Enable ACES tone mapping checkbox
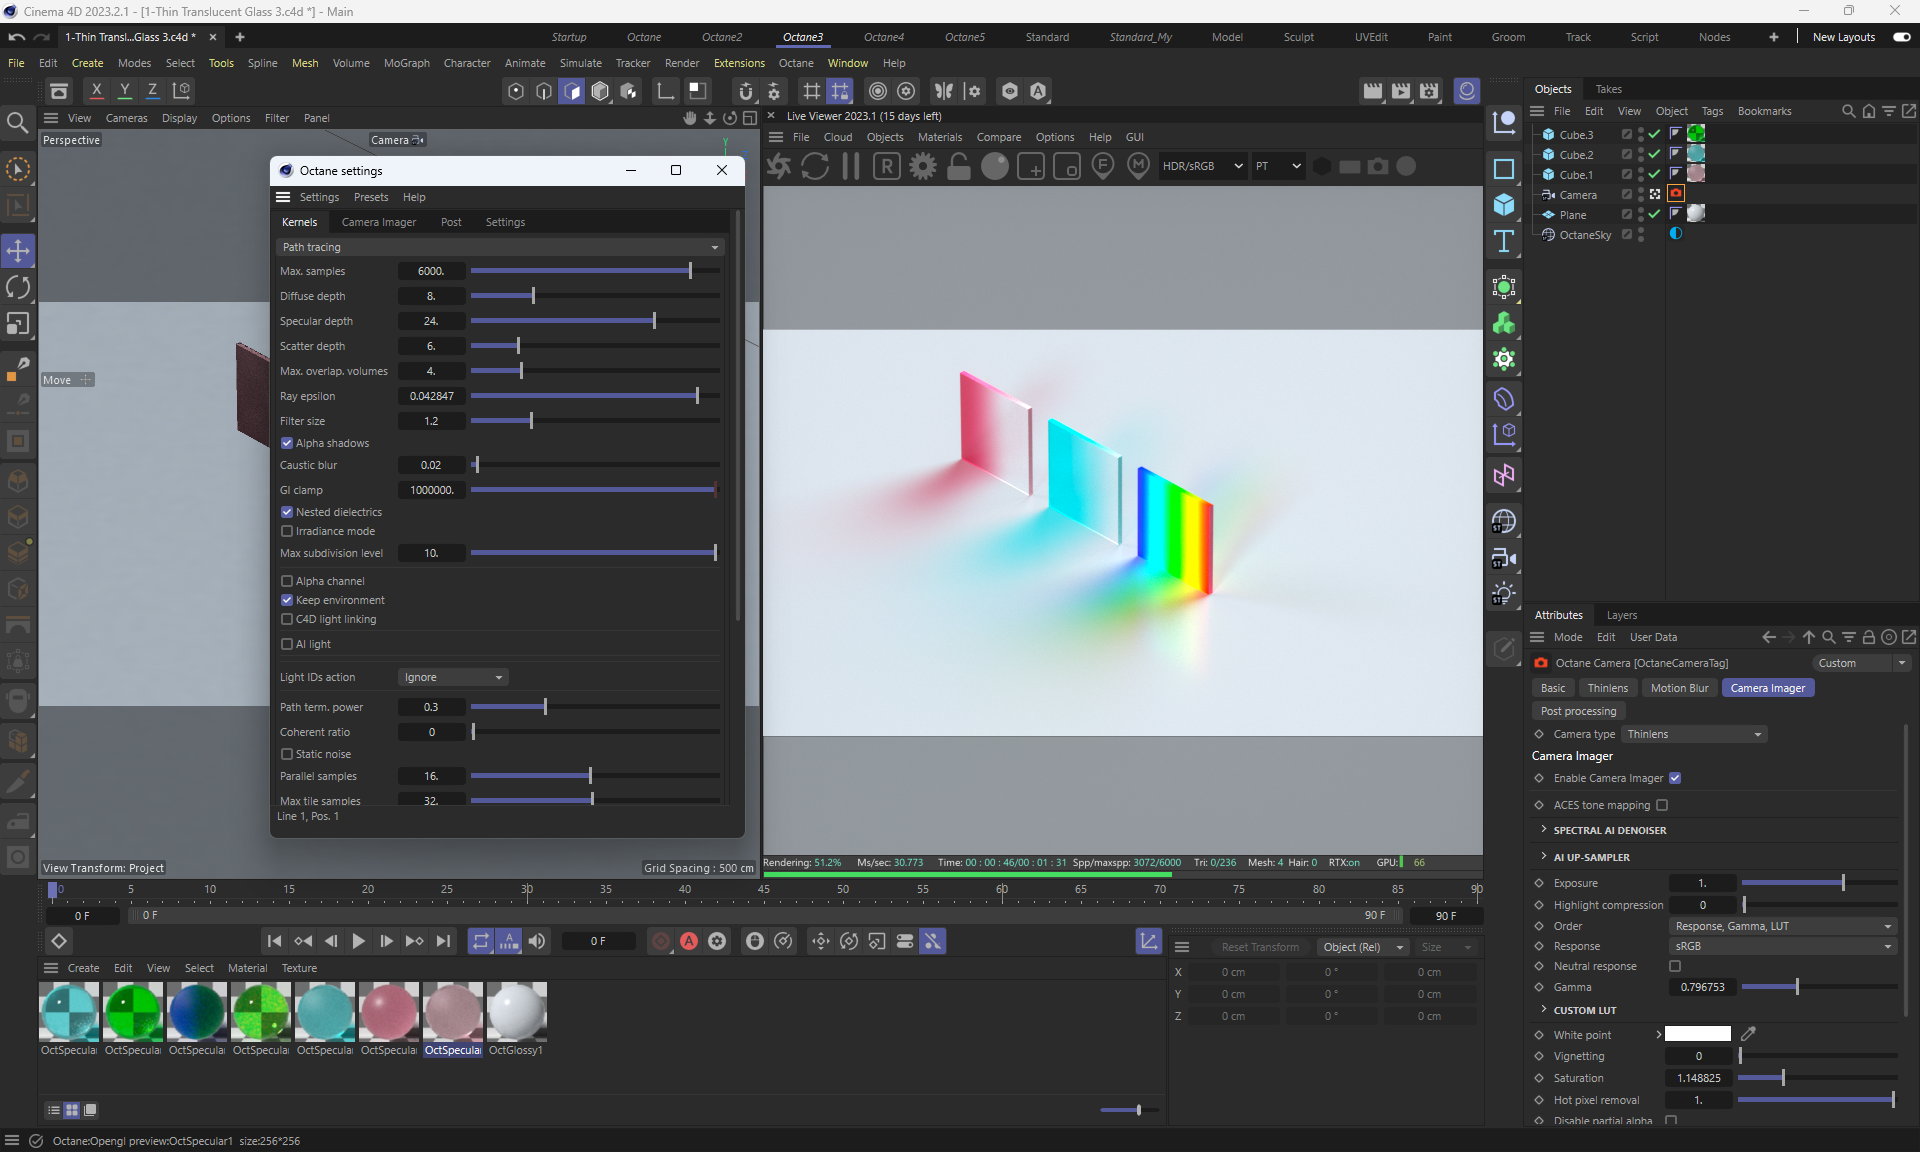This screenshot has width=1920, height=1152. [1662, 805]
